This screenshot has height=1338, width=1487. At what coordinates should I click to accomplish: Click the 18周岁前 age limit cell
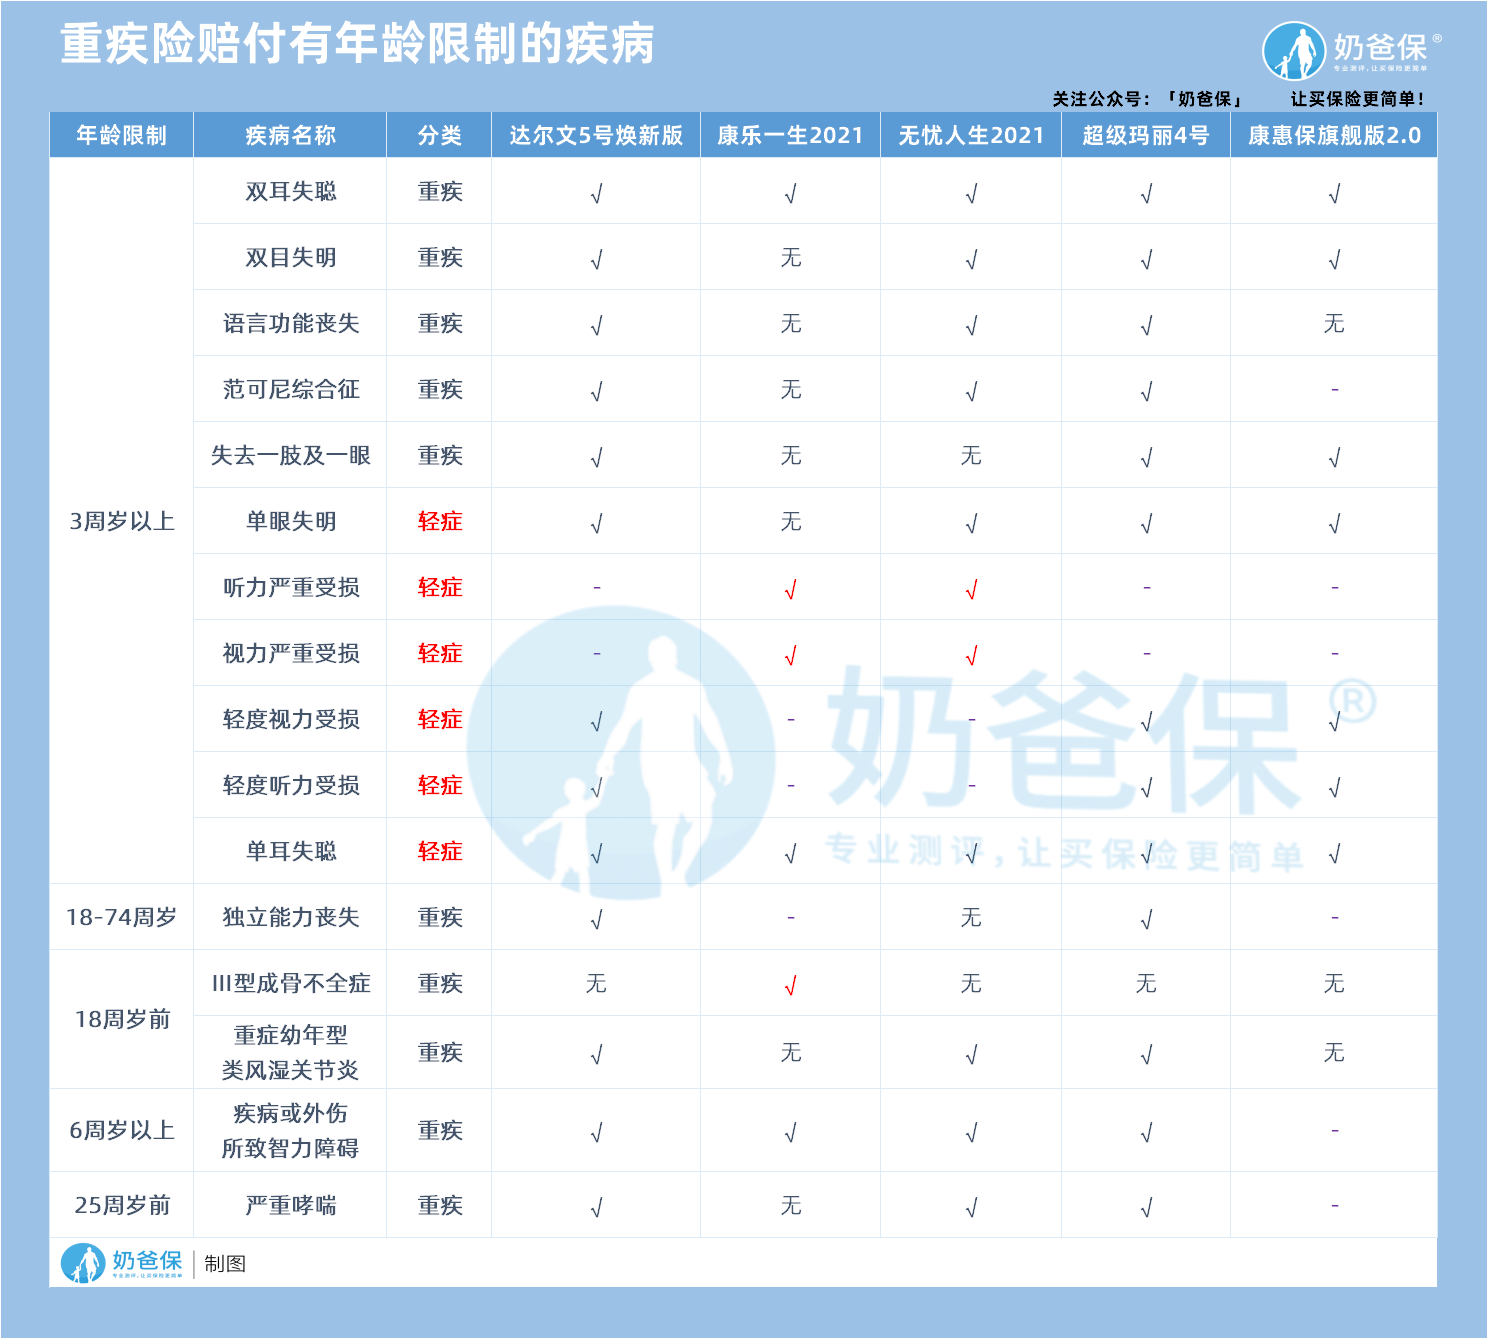click(x=122, y=1019)
